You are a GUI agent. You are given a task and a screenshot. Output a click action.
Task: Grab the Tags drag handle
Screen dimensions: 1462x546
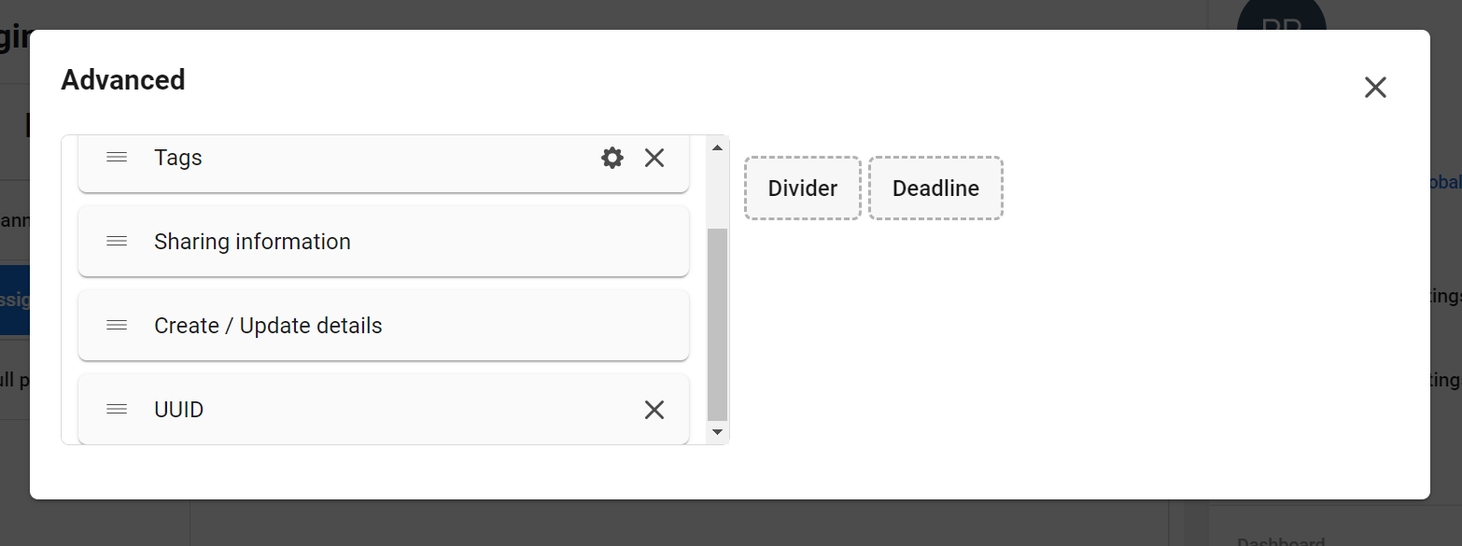pos(117,158)
